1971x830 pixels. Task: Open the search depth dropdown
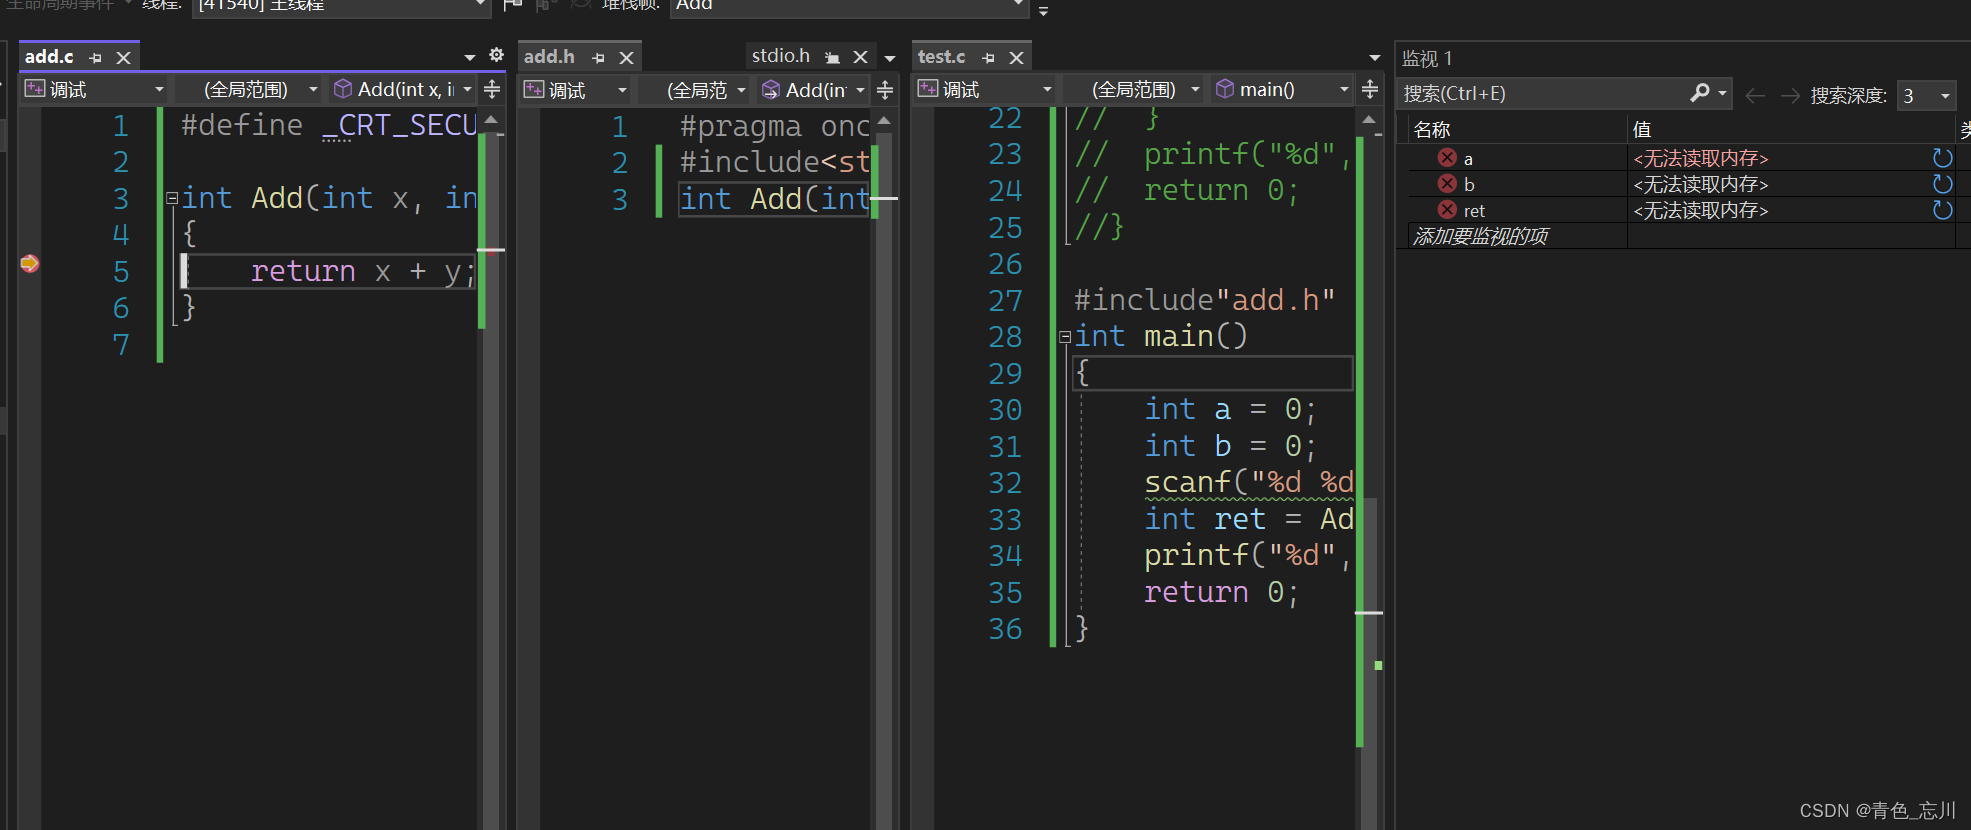tap(1926, 96)
